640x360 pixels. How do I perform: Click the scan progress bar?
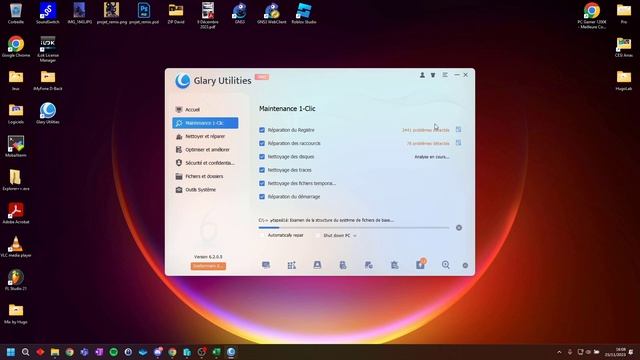pyautogui.click(x=354, y=228)
